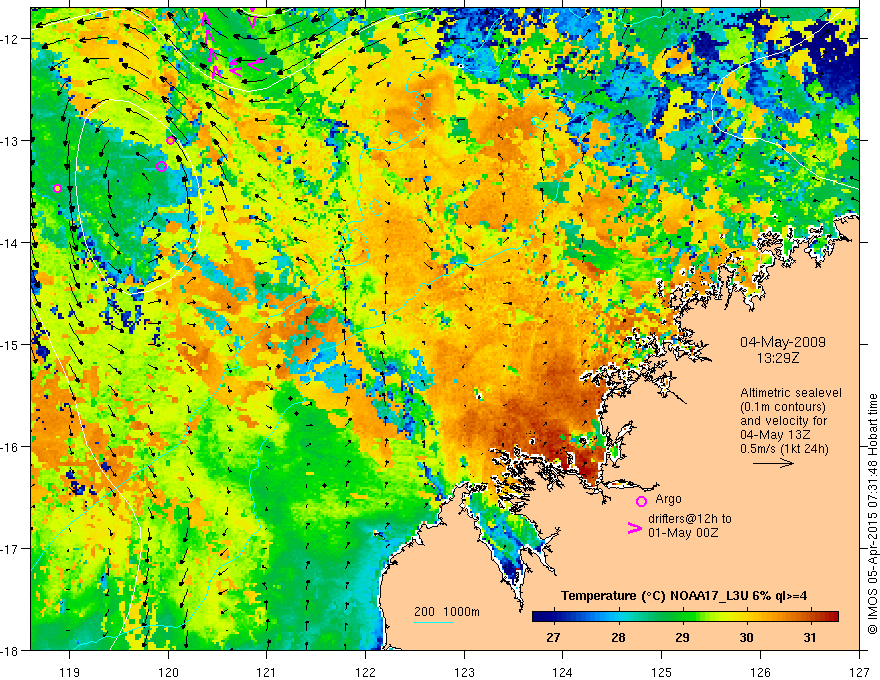Click the 200 1000m depth label
Image resolution: width=880 pixels, height=680 pixels.
click(x=447, y=612)
